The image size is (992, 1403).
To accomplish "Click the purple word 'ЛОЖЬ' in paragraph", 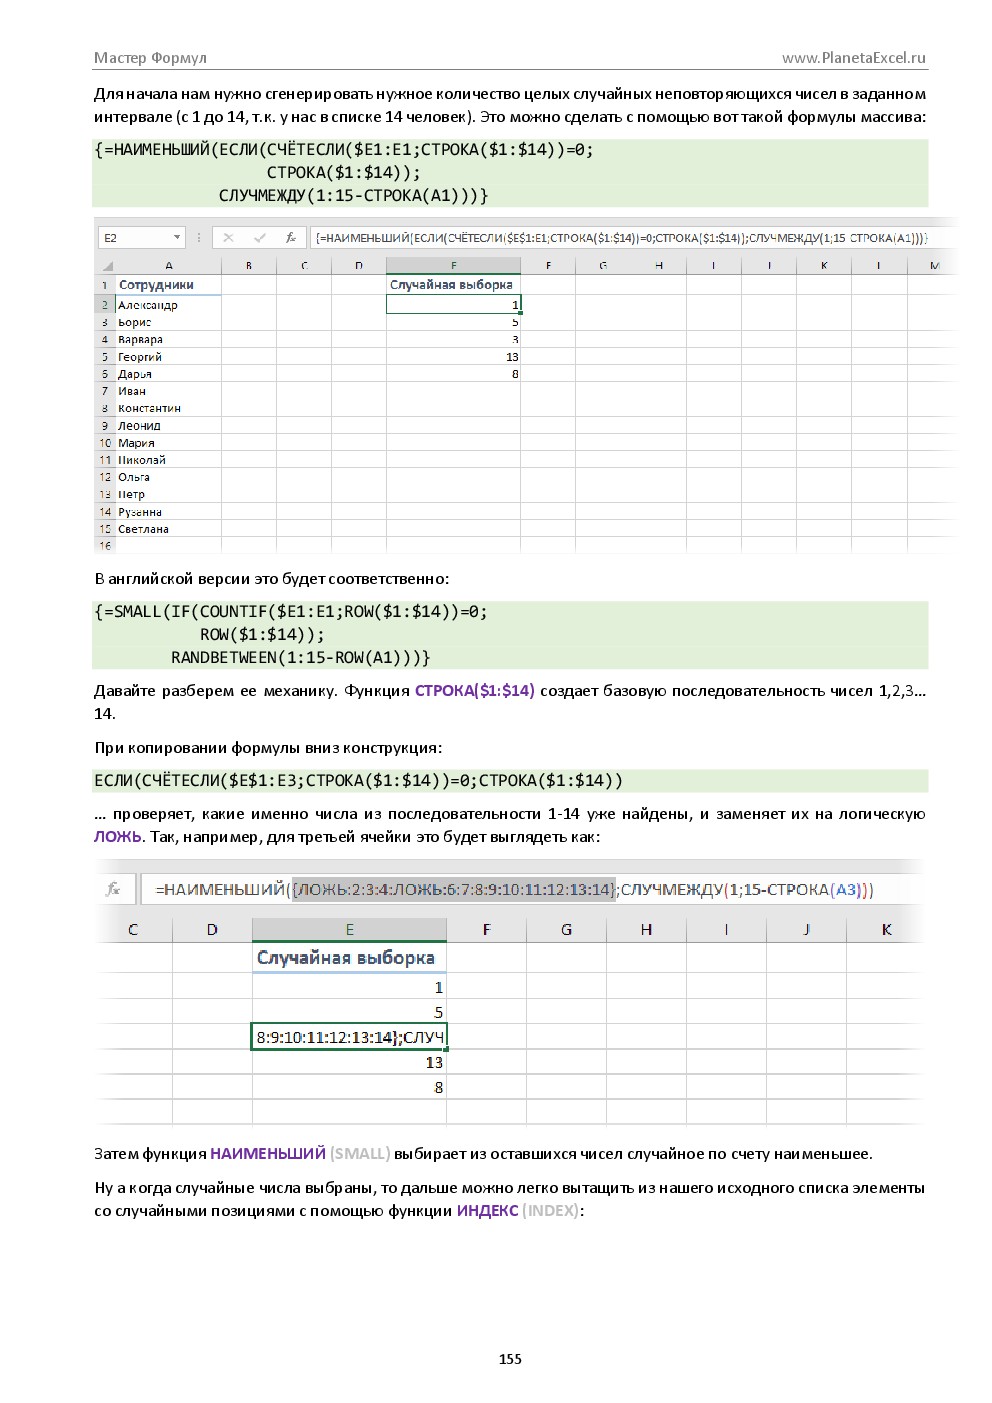I will (x=118, y=836).
